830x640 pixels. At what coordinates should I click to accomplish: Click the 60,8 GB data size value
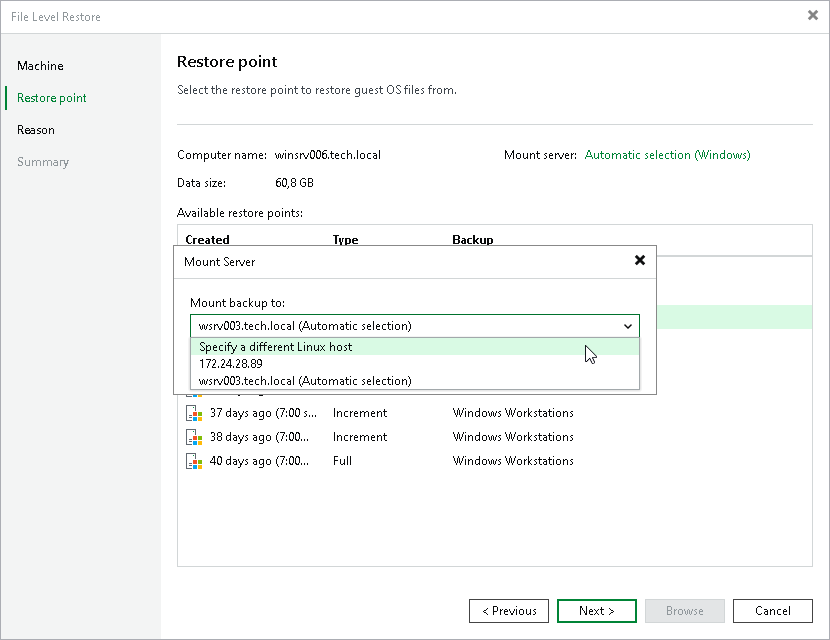294,183
